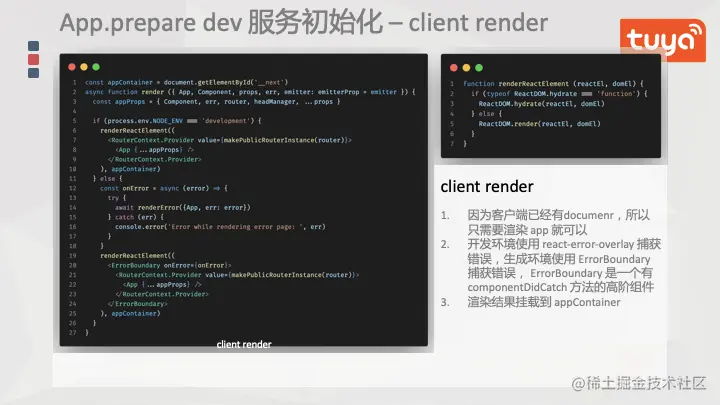
Task: Click the word 'componentDidCatch' in item 2
Action: [x=517, y=287]
